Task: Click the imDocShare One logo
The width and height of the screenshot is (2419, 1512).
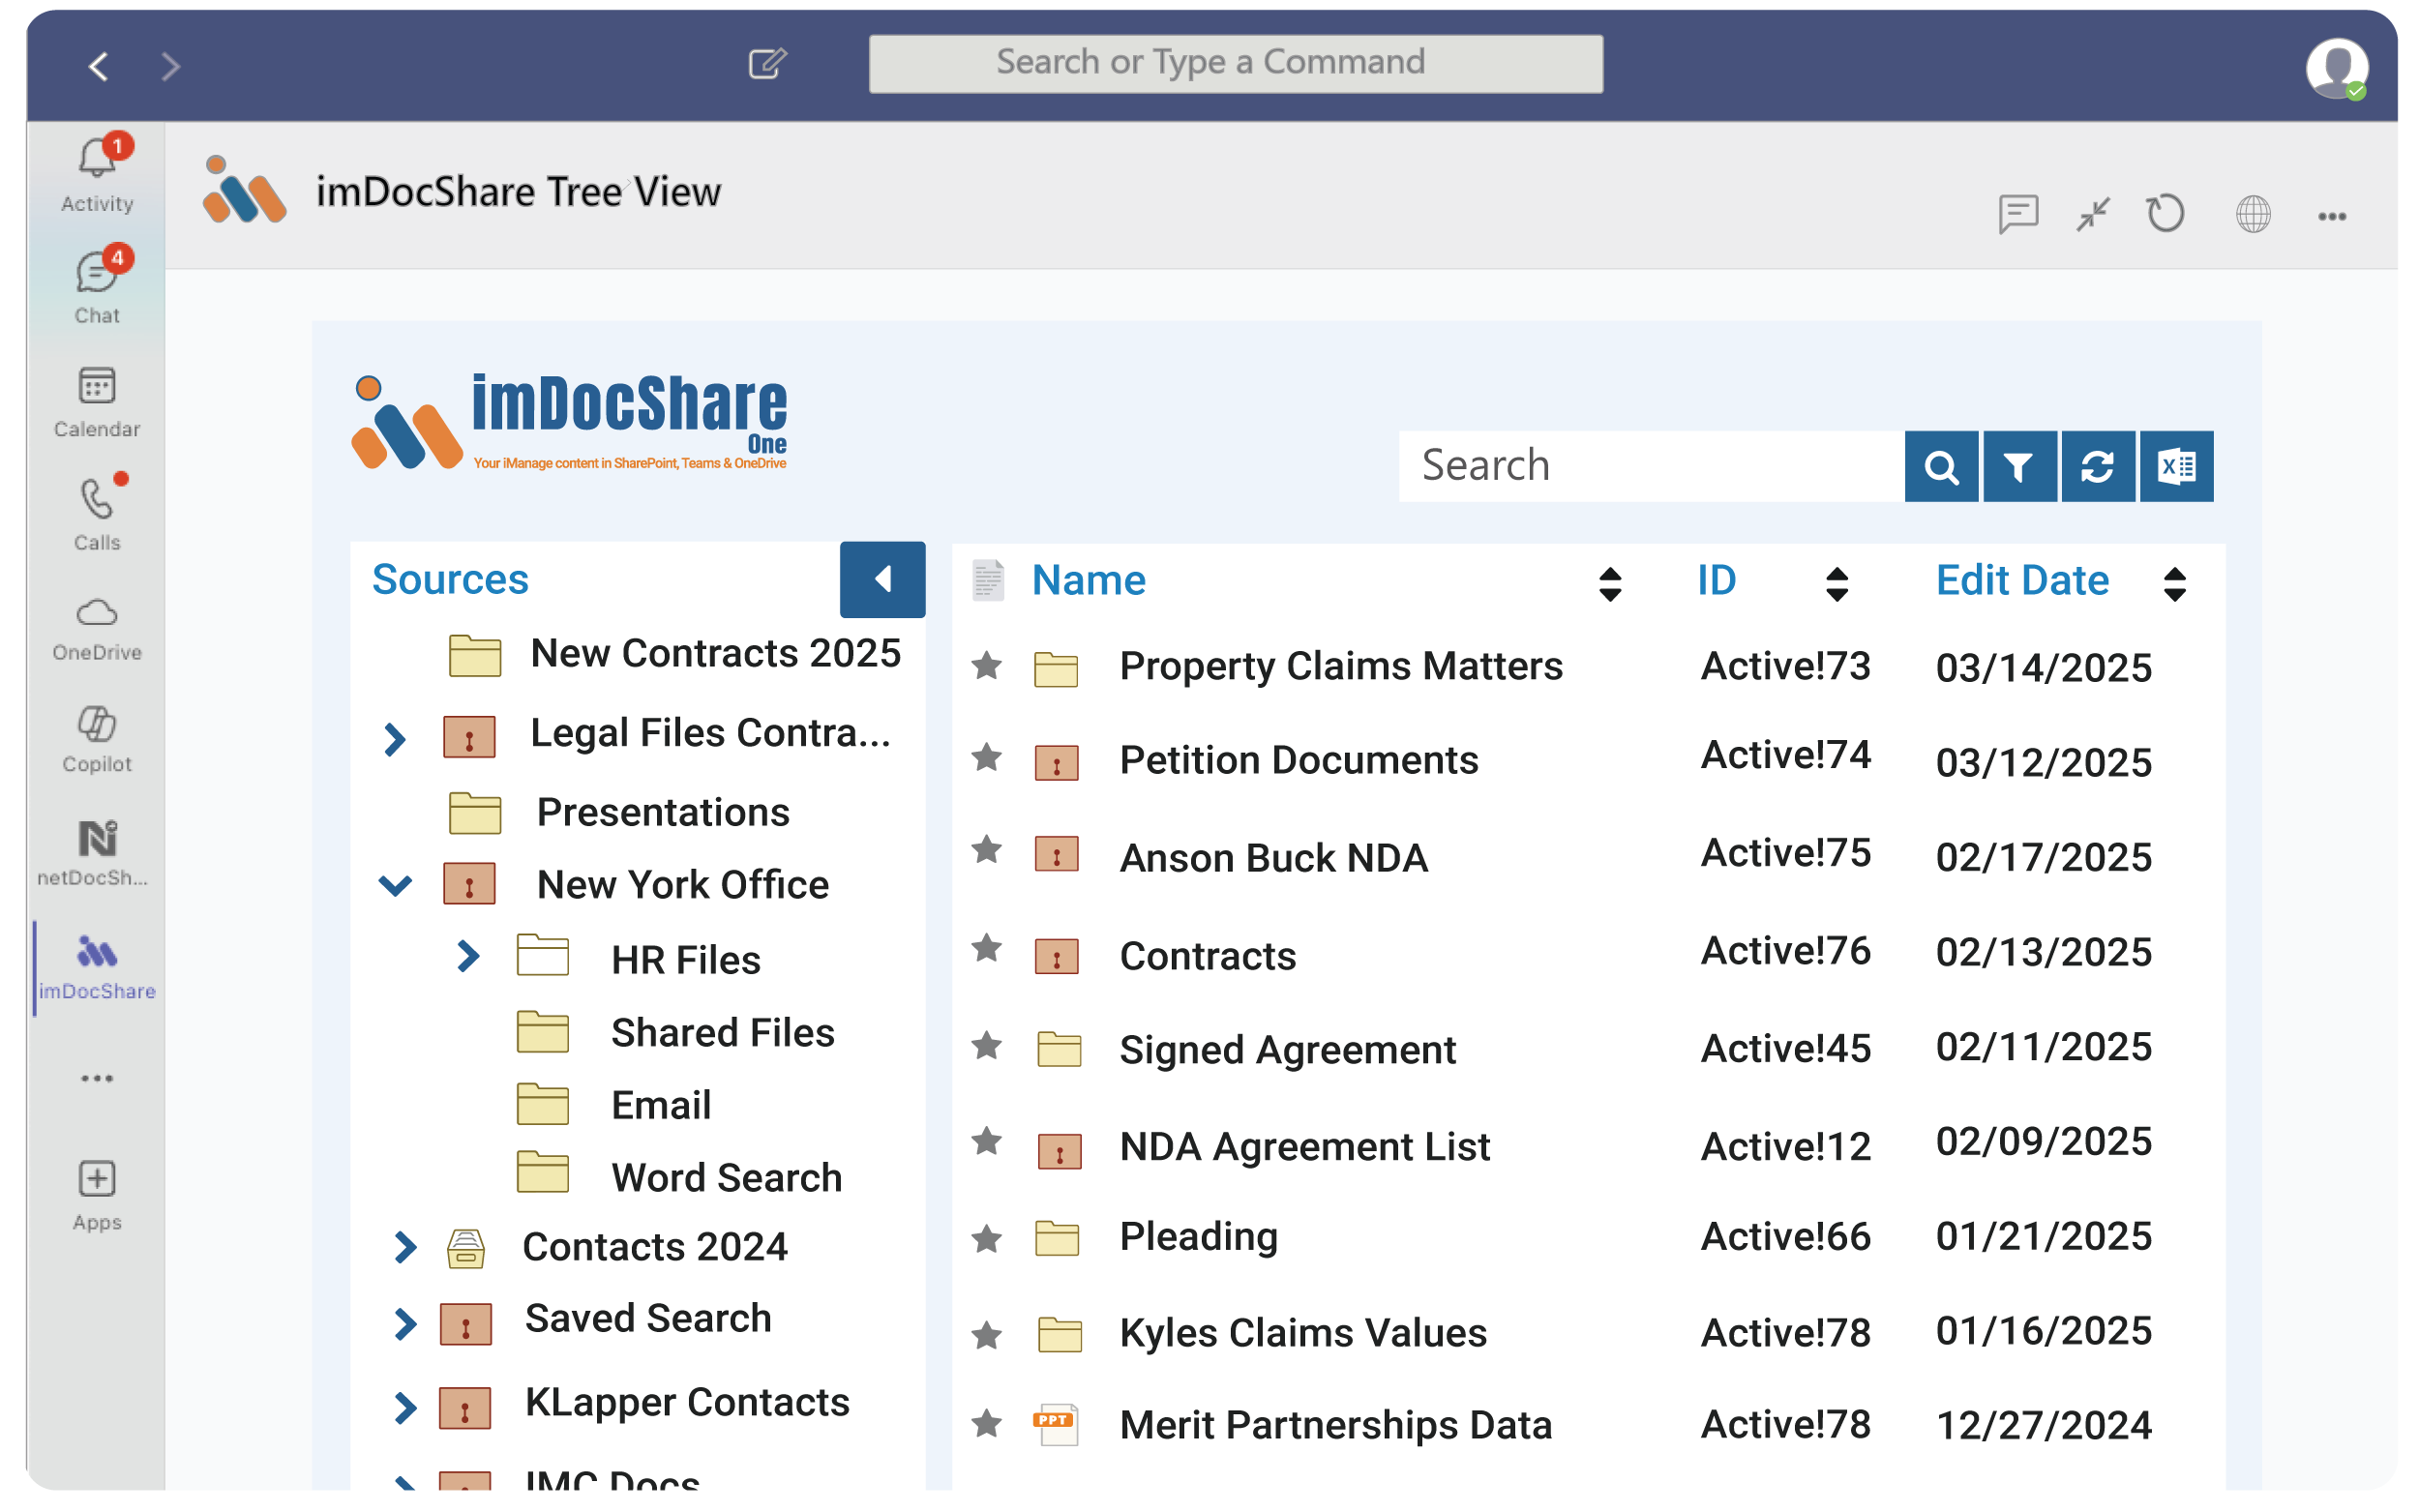Action: (569, 421)
